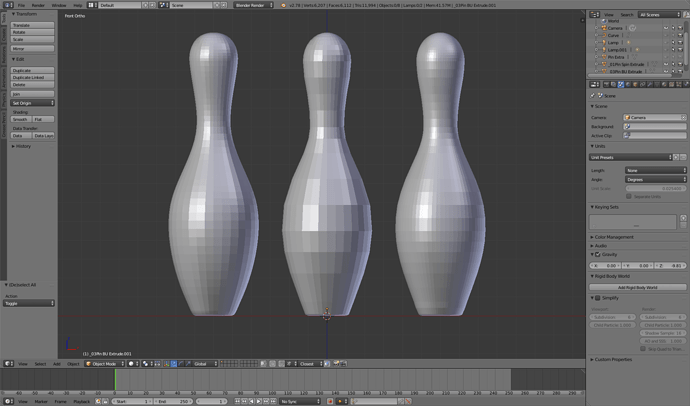Open the Particles properties tab icon
This screenshot has height=406, width=690.
tap(679, 84)
